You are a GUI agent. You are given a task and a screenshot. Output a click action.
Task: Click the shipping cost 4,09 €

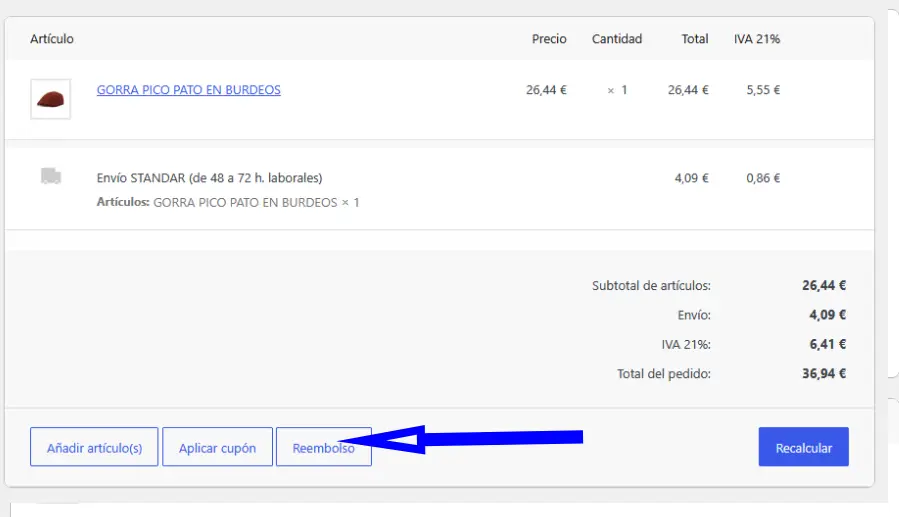pyautogui.click(x=691, y=178)
